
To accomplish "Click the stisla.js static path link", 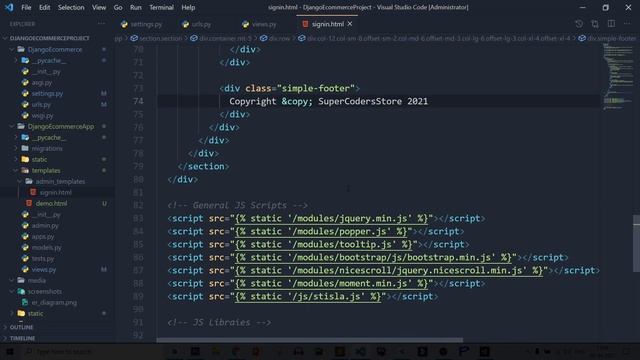I will pyautogui.click(x=308, y=296).
